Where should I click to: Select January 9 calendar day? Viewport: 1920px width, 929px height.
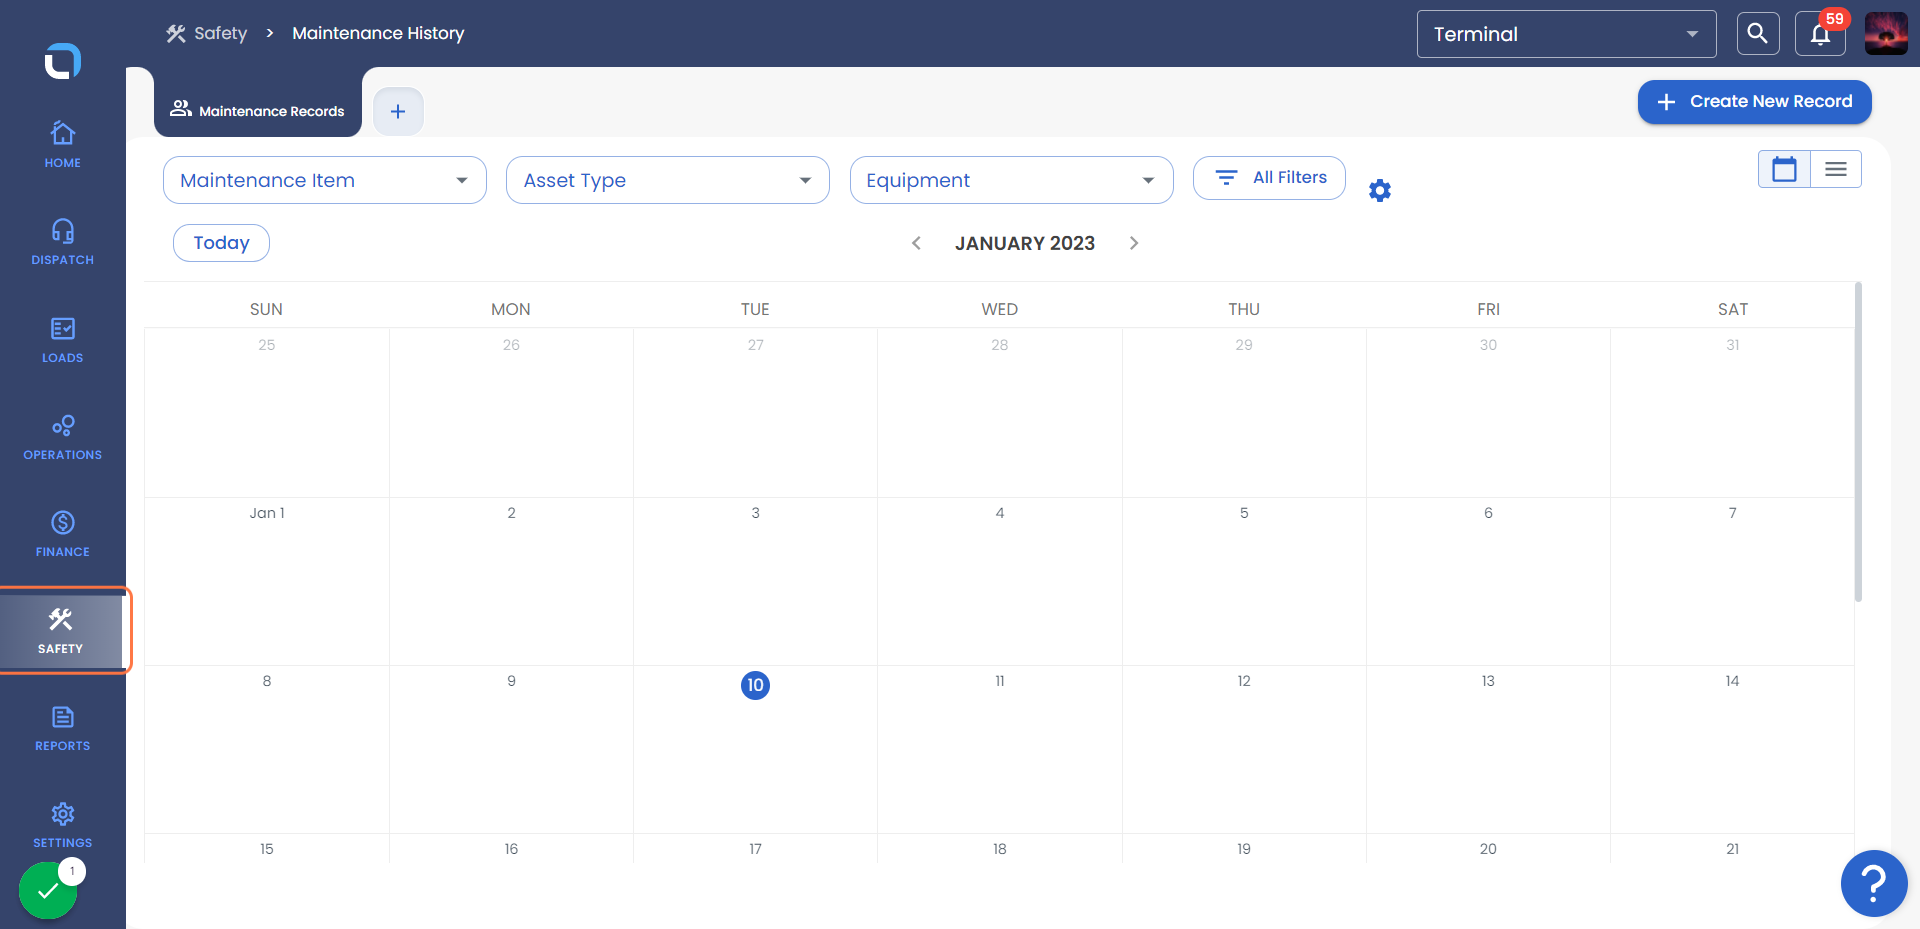coord(511,749)
